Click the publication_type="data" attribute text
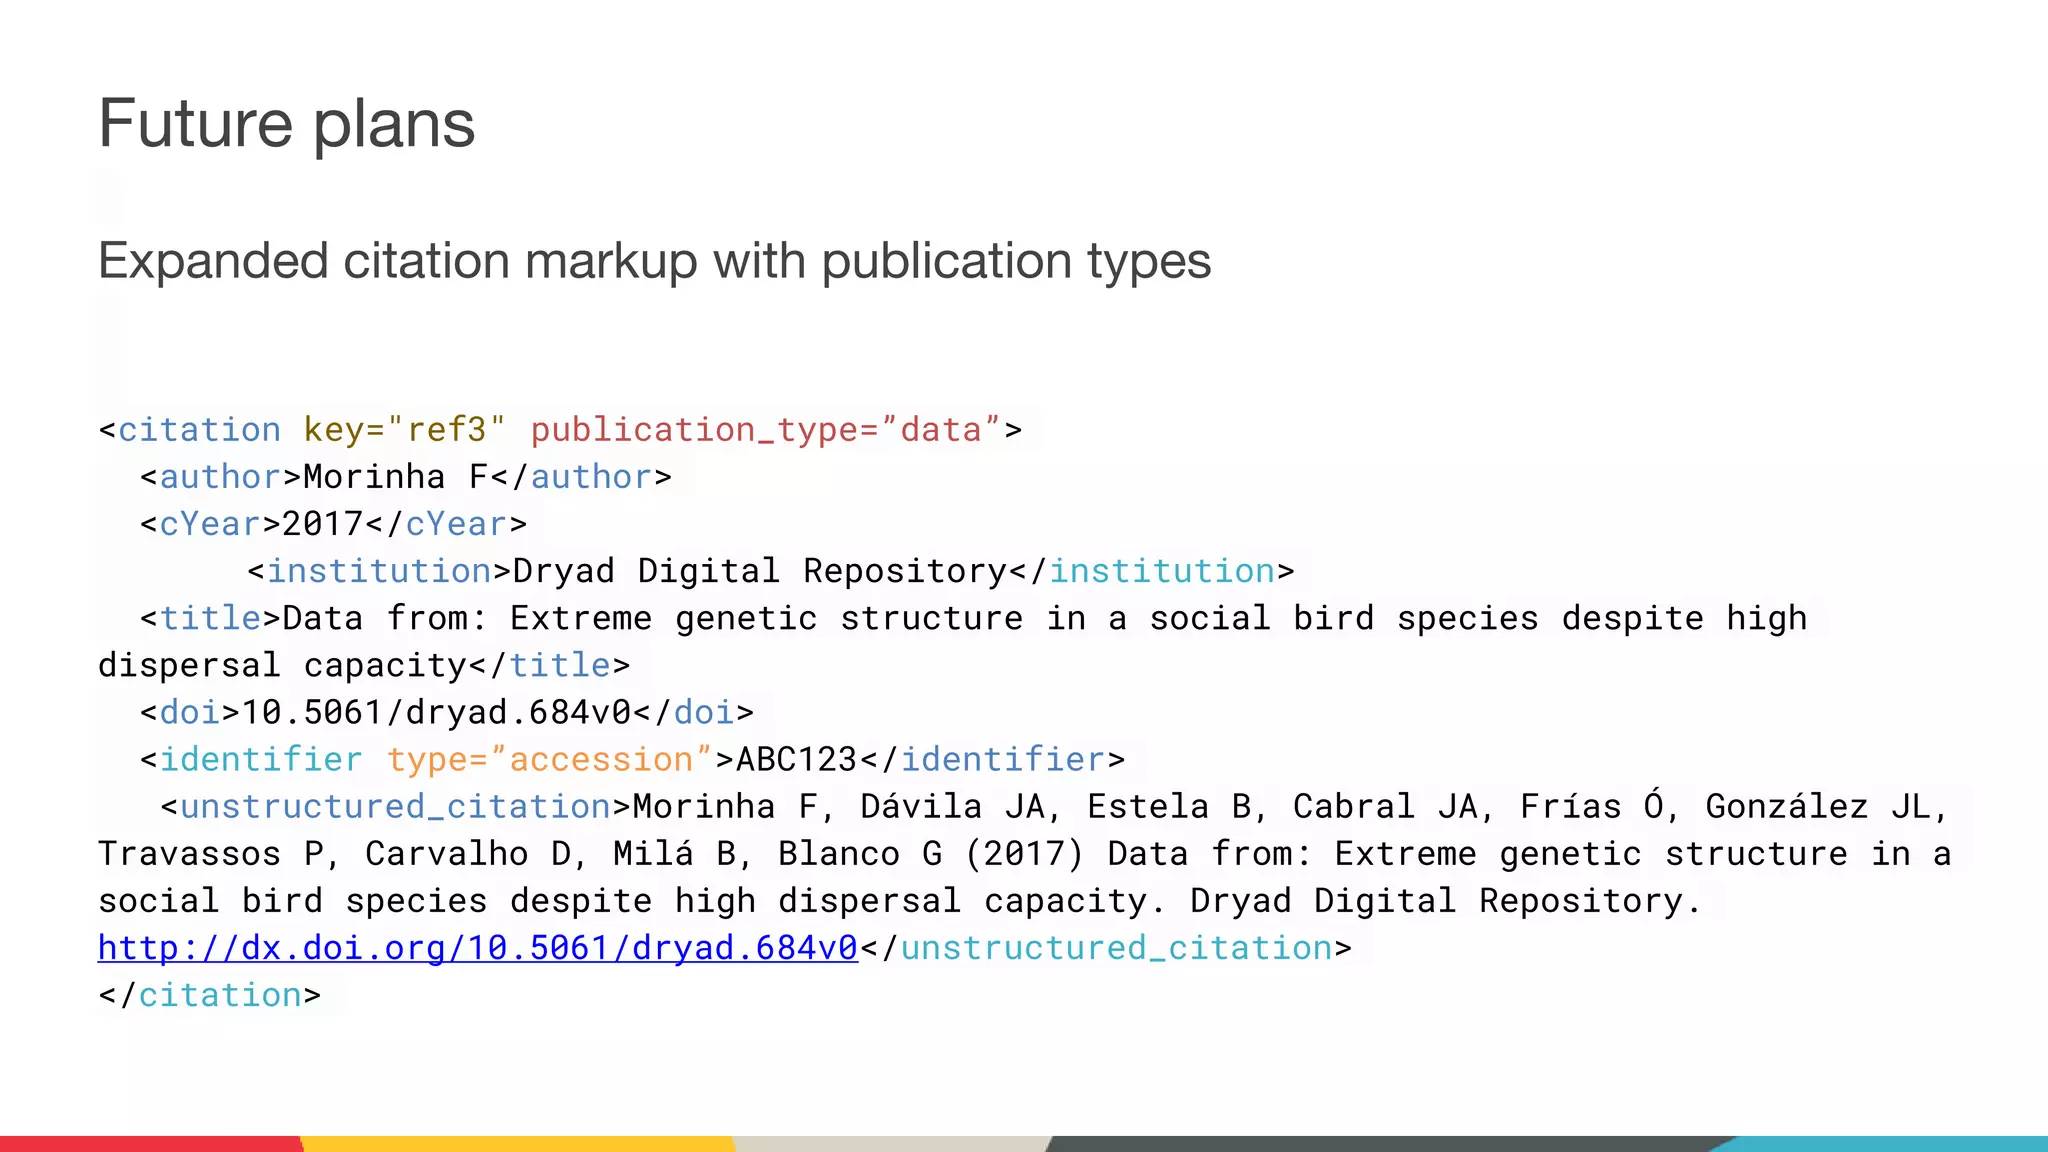 tap(765, 430)
